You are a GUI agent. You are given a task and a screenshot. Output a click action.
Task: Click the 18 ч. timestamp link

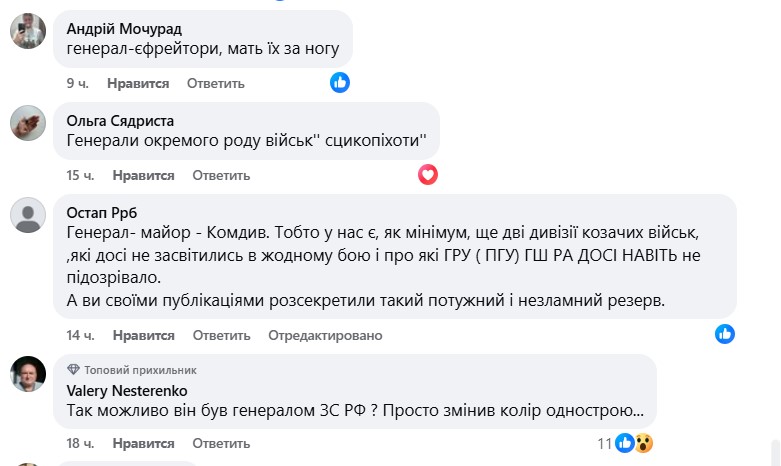[80, 443]
